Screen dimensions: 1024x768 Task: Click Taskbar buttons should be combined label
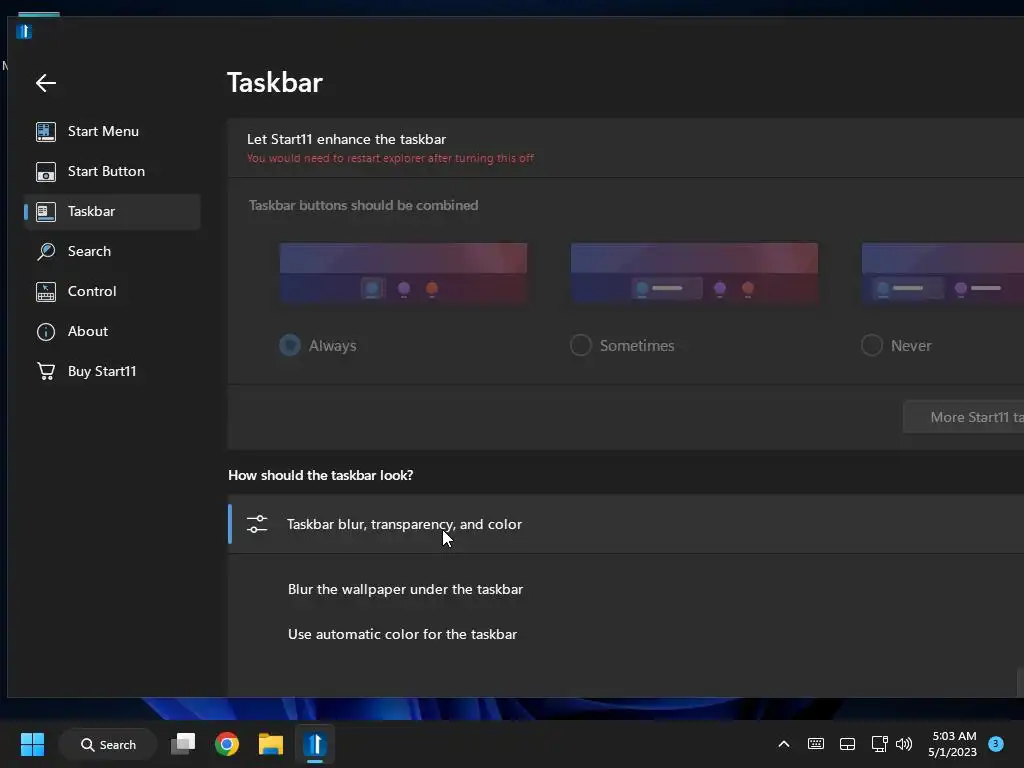[x=363, y=205]
